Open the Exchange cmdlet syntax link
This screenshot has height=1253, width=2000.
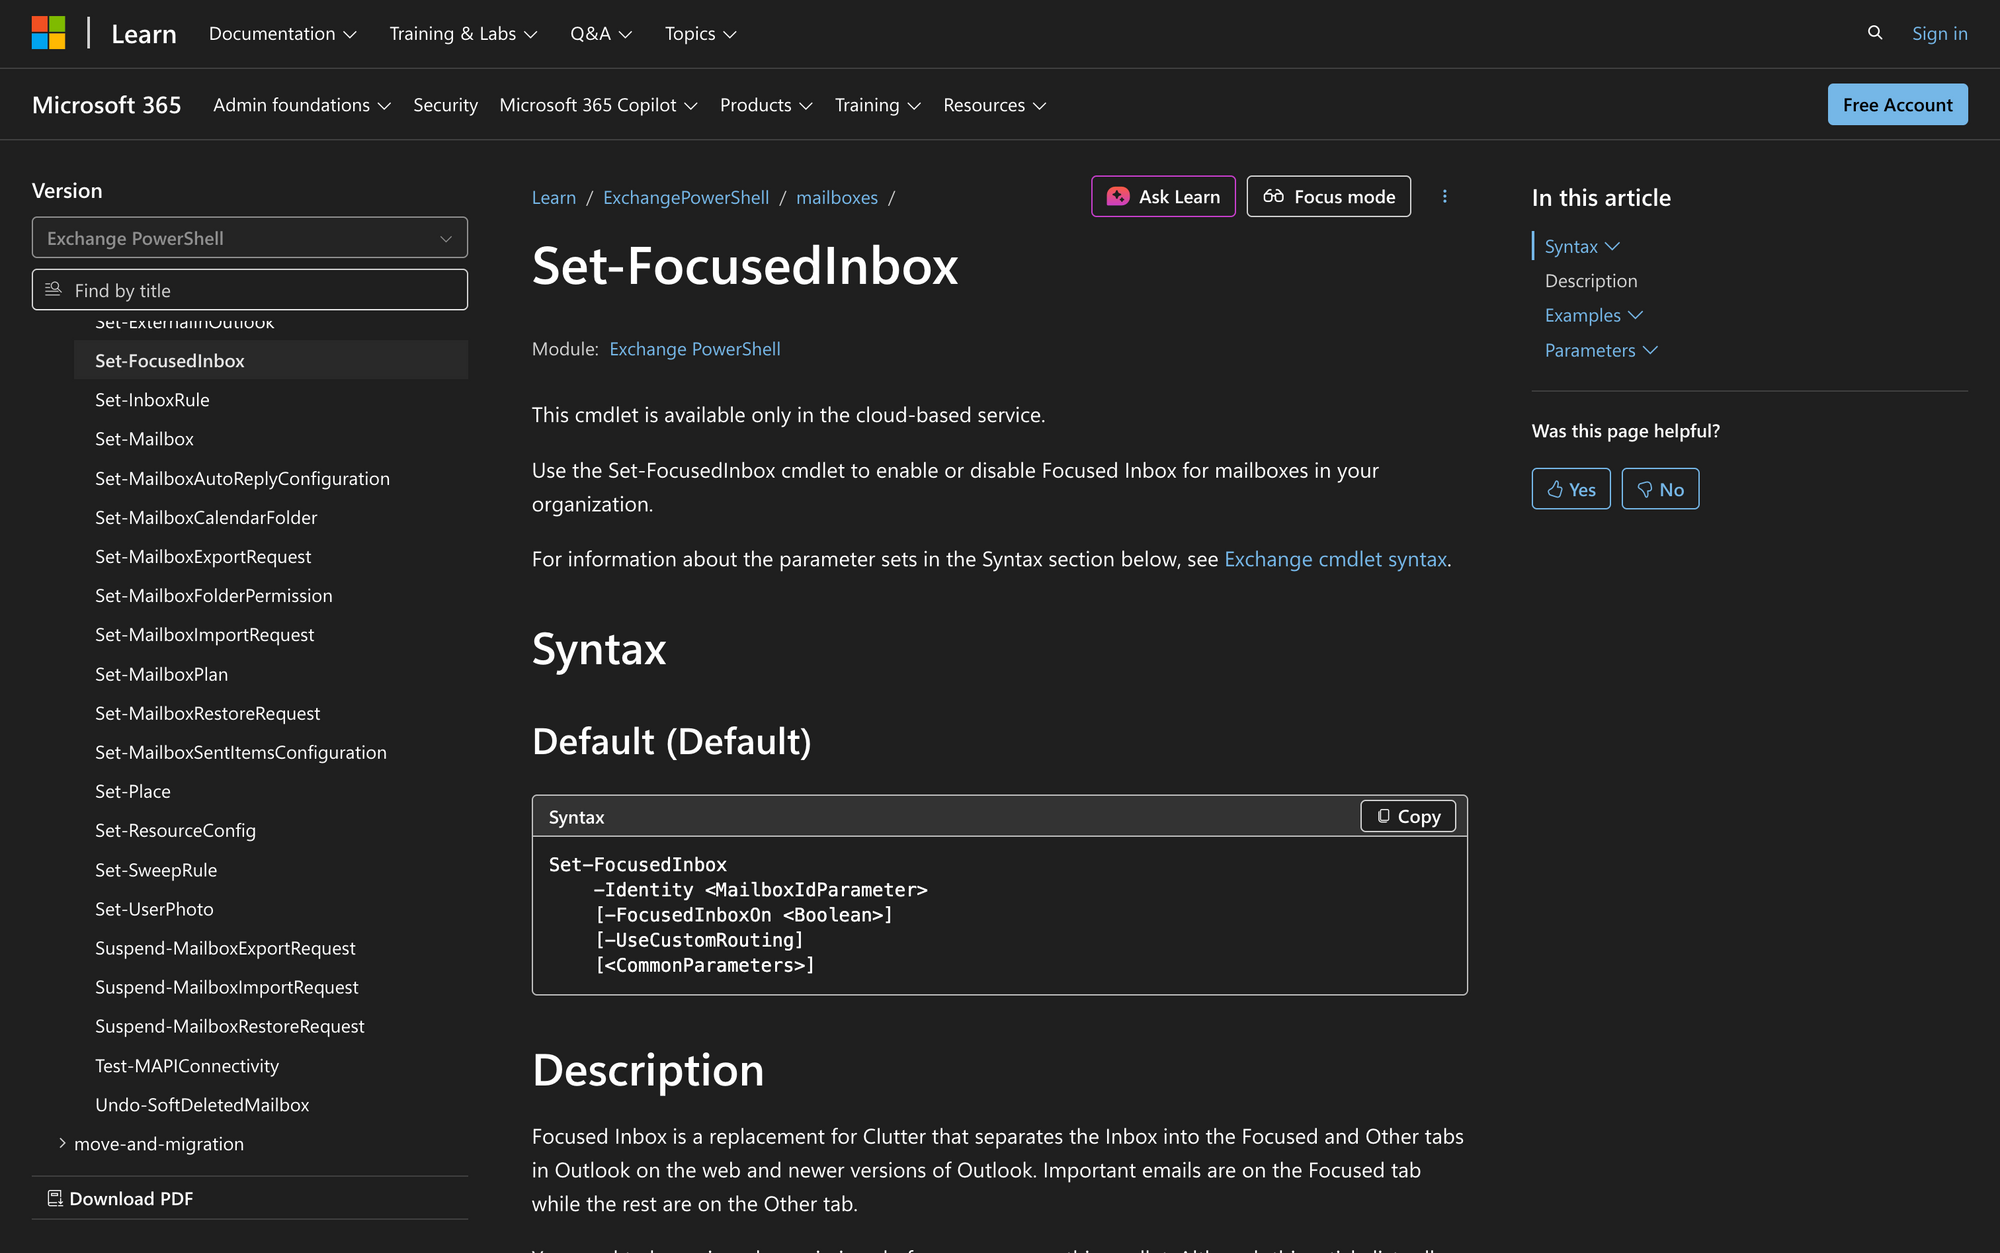pos(1335,559)
